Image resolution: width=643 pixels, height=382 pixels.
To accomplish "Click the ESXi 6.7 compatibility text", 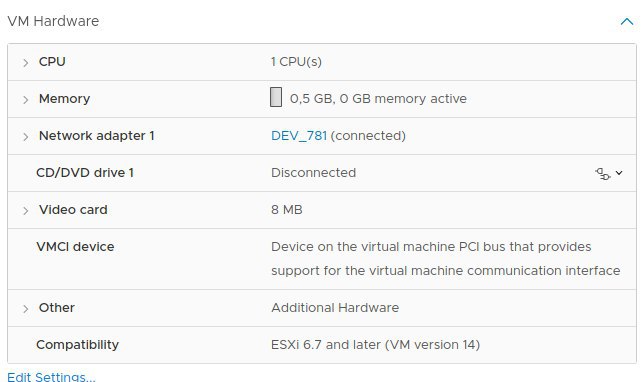I will click(x=375, y=345).
